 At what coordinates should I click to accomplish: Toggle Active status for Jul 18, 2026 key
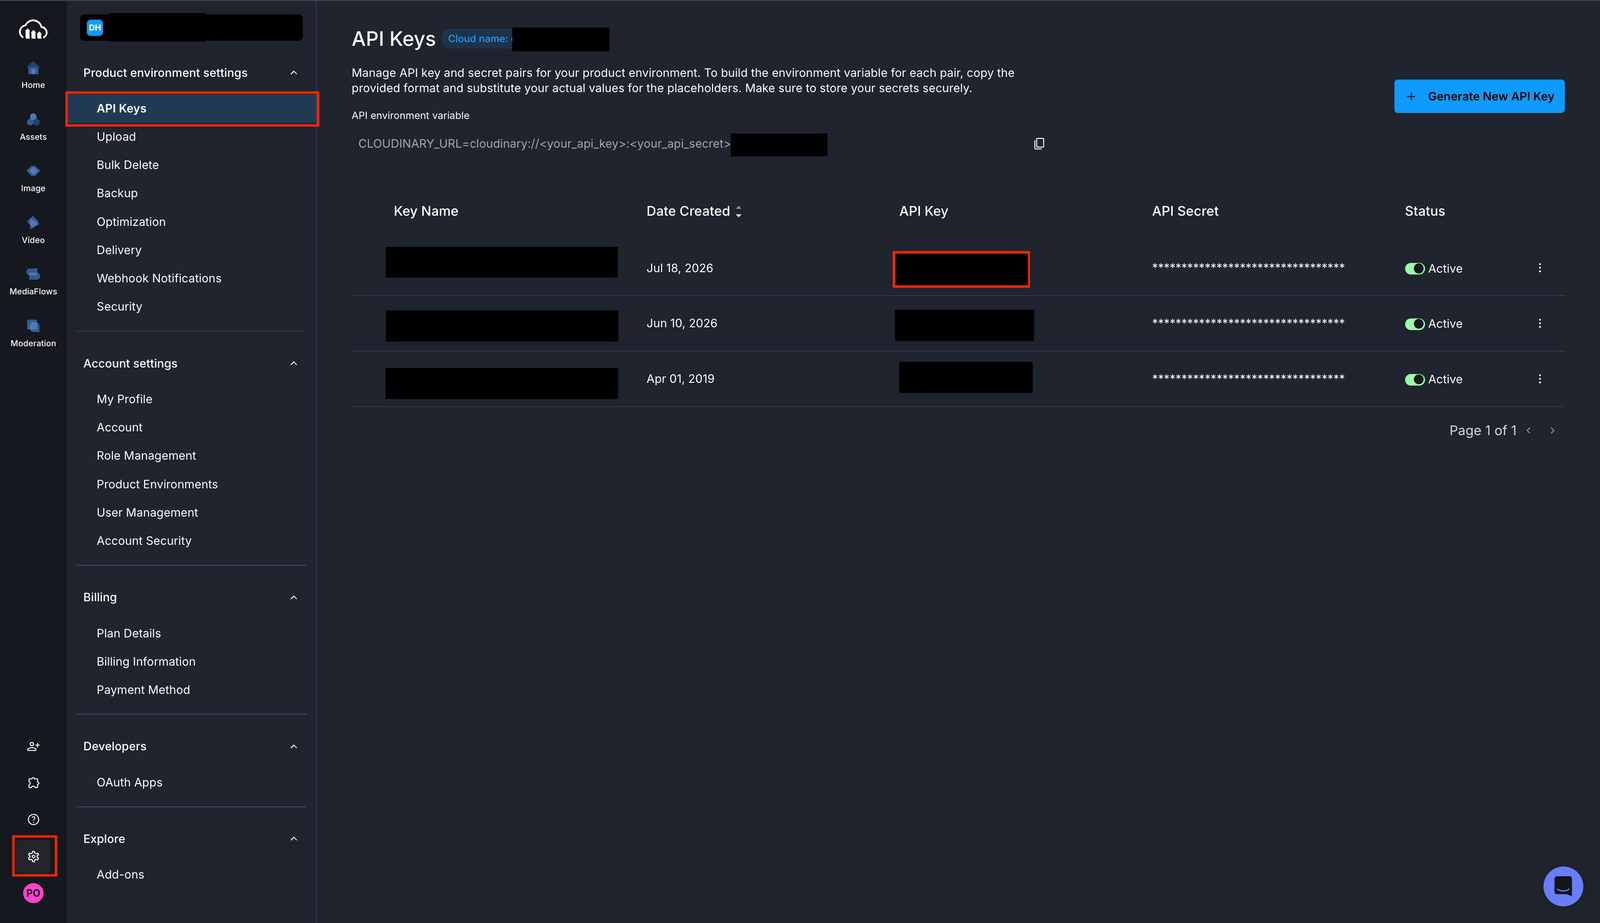click(1414, 269)
